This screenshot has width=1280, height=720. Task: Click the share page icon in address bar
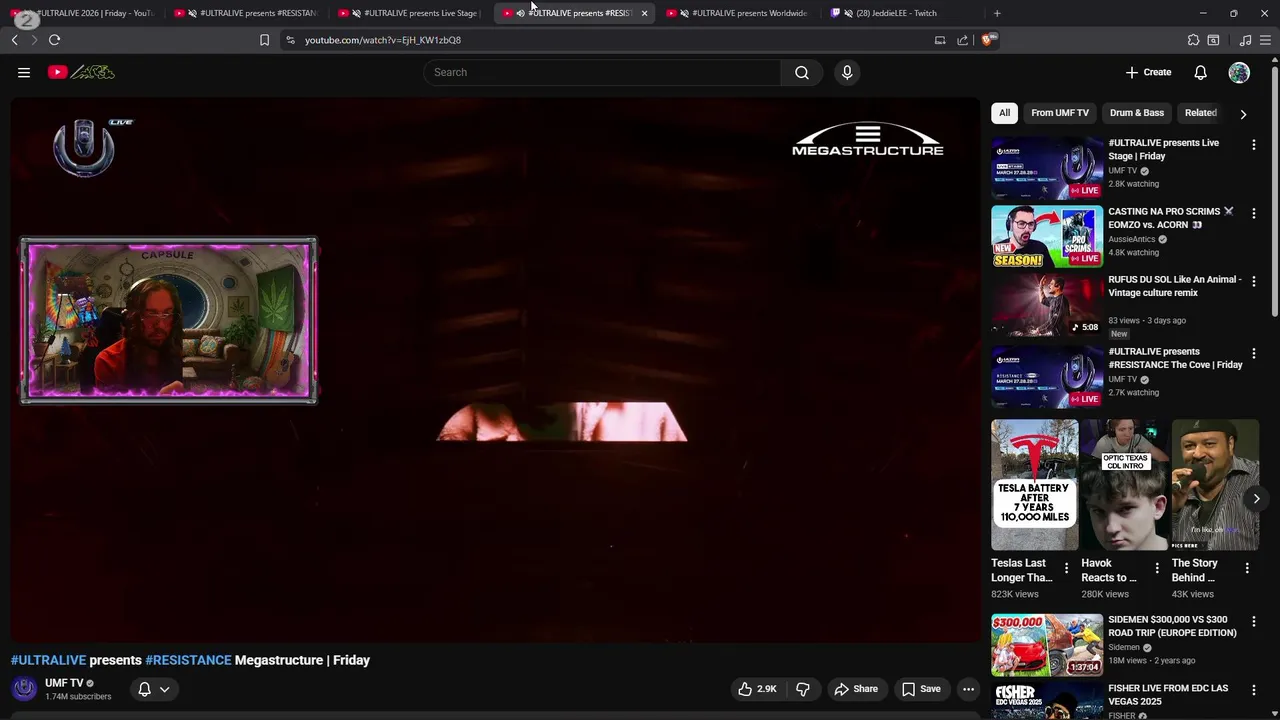(x=962, y=40)
